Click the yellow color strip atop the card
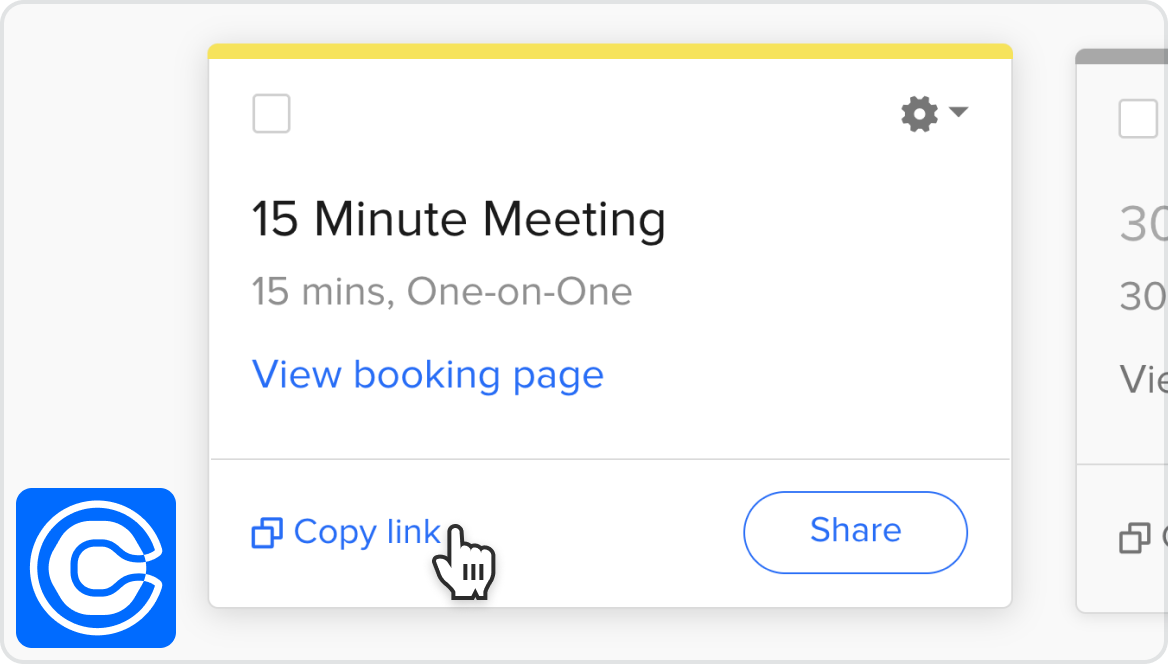This screenshot has width=1168, height=664. click(x=610, y=51)
